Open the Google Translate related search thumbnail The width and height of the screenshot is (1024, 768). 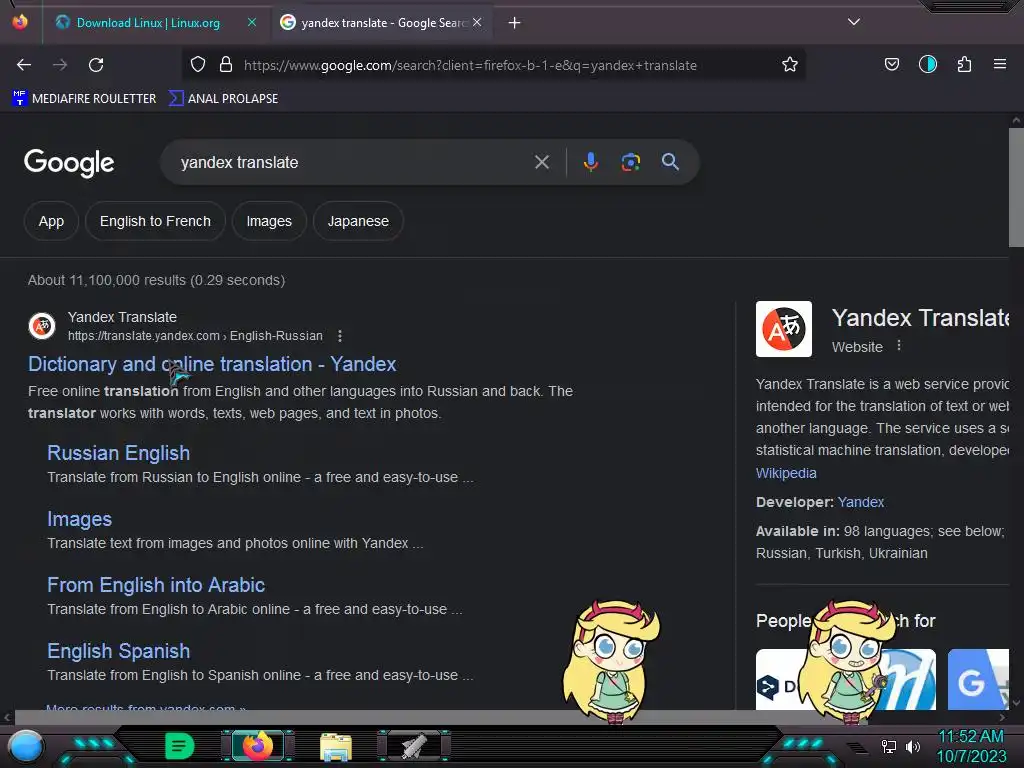coord(978,679)
